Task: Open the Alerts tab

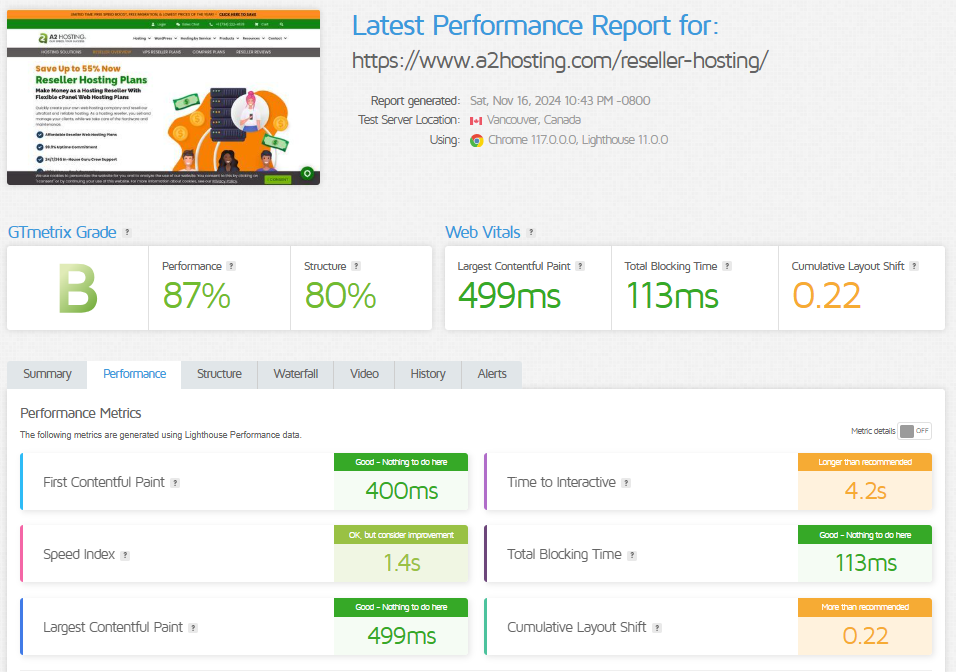Action: [492, 374]
